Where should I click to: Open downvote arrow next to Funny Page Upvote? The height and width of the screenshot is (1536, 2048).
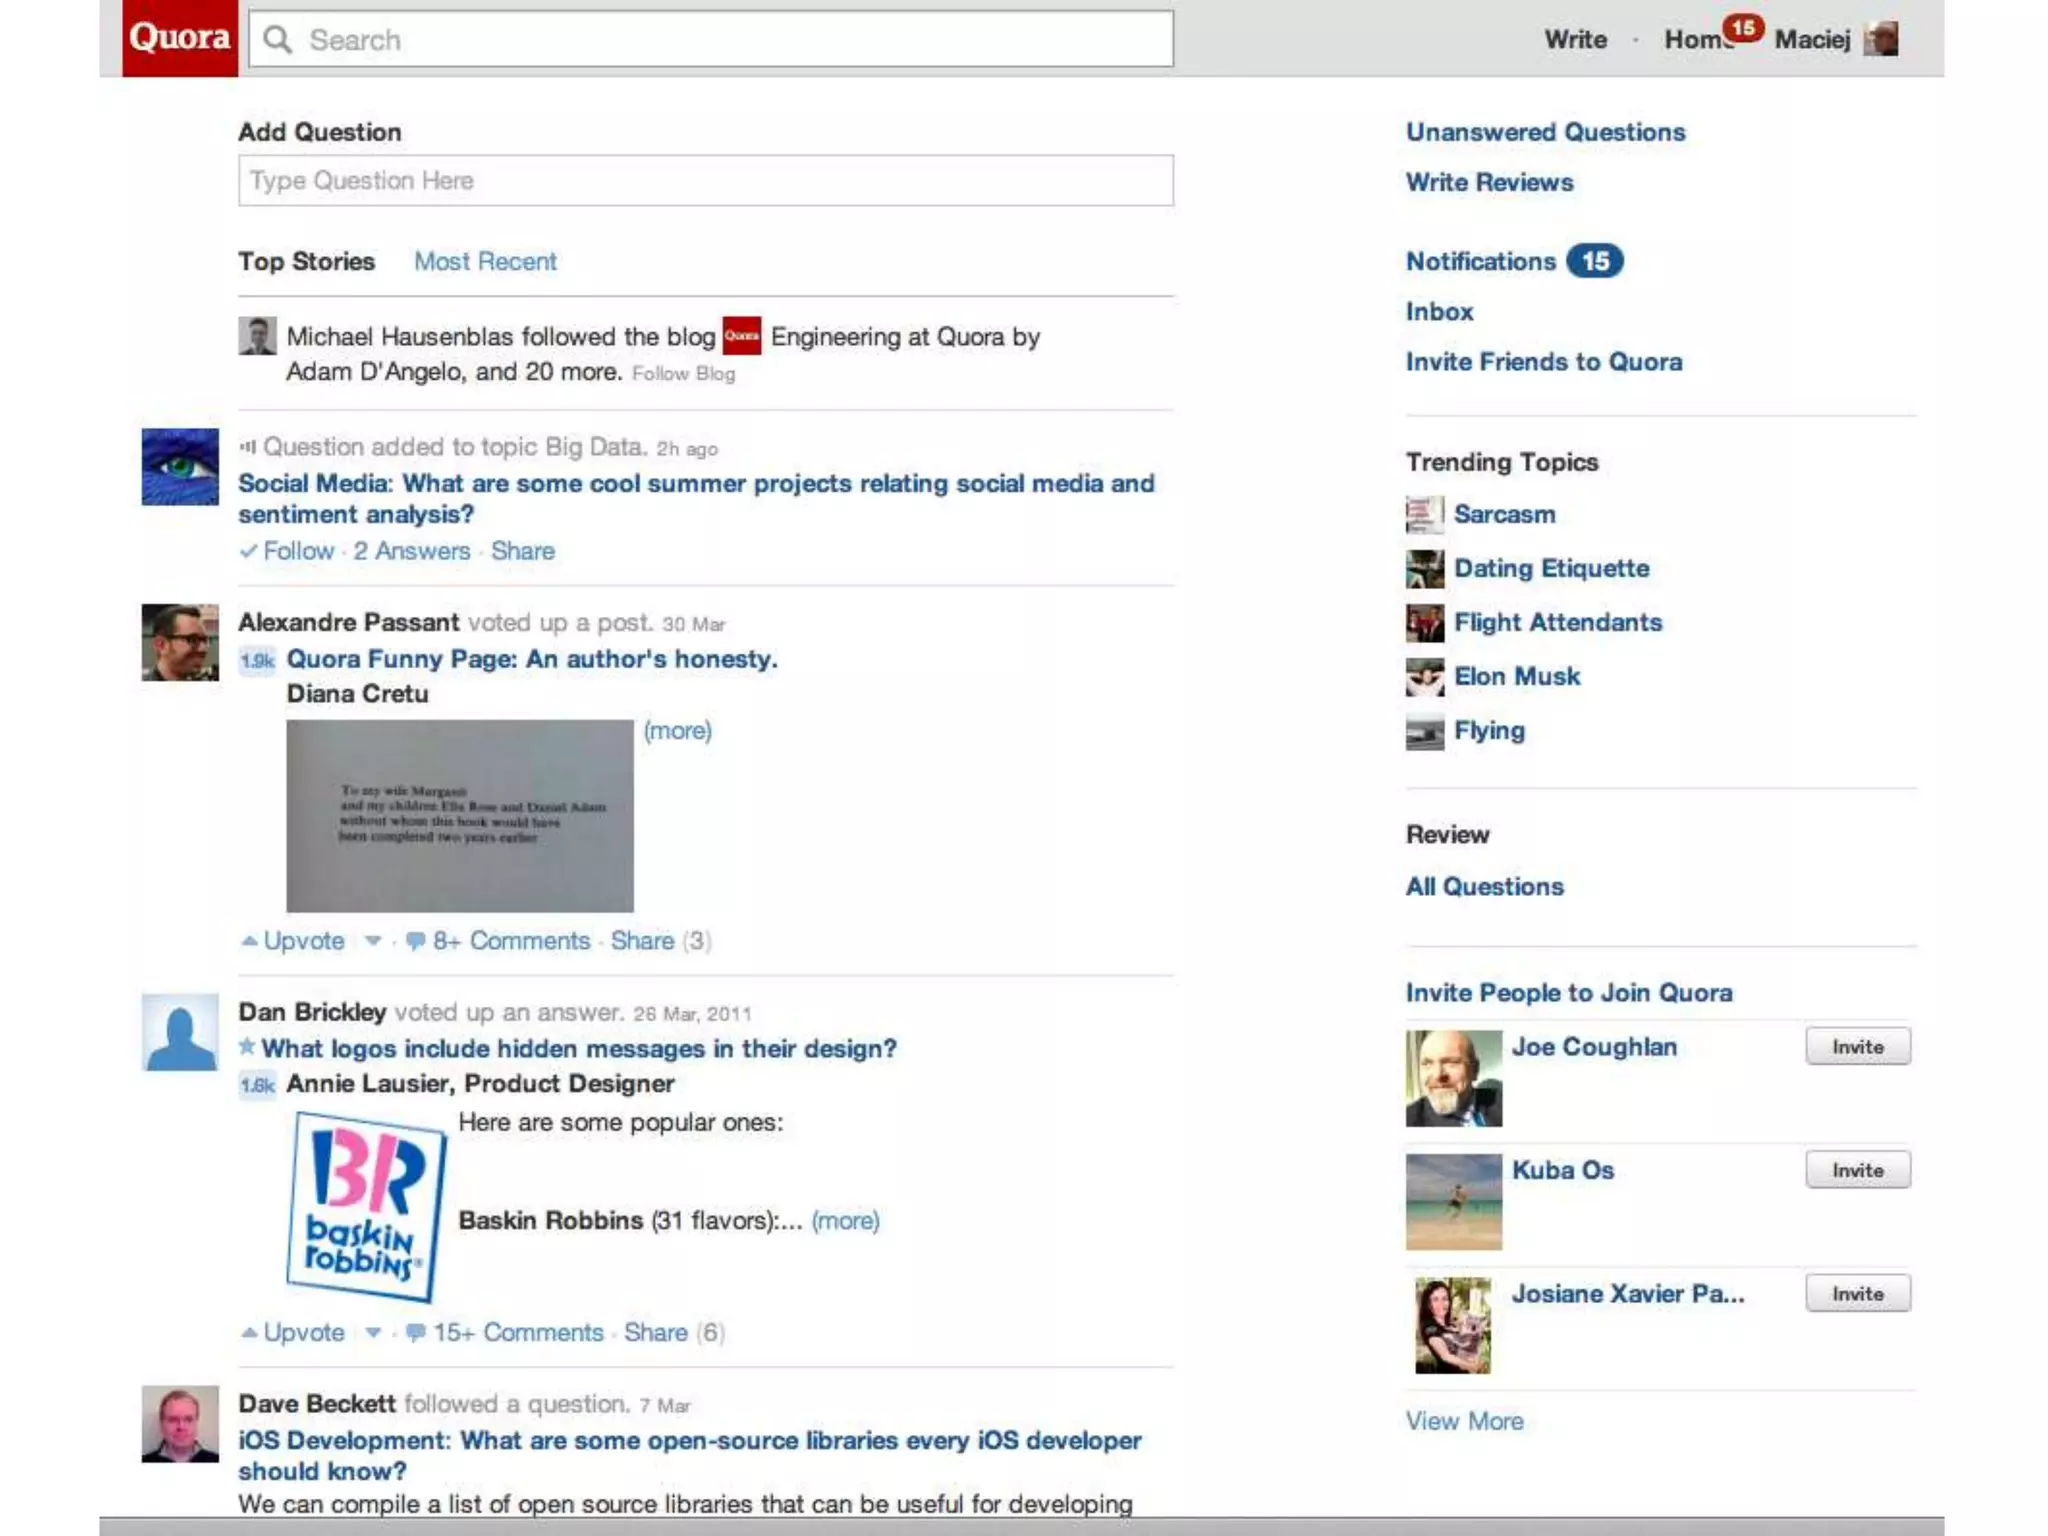(373, 941)
